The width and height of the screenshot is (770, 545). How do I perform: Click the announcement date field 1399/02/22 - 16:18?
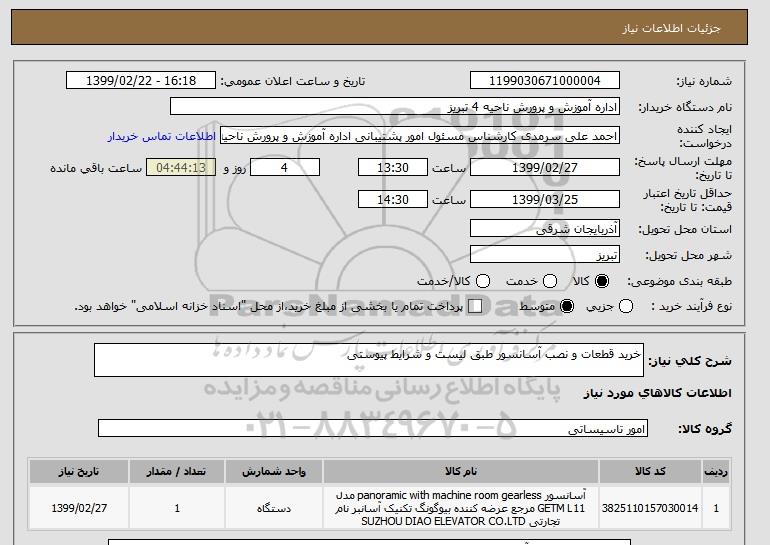click(141, 81)
